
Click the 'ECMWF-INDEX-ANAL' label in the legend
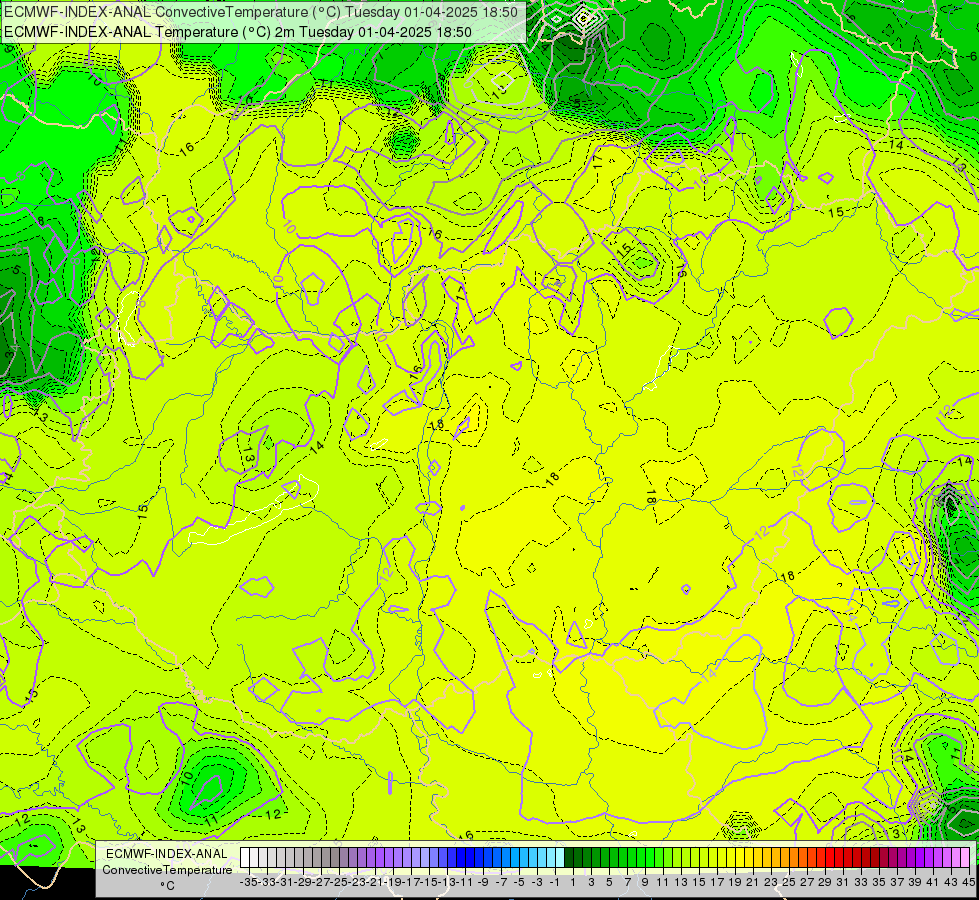coord(167,854)
